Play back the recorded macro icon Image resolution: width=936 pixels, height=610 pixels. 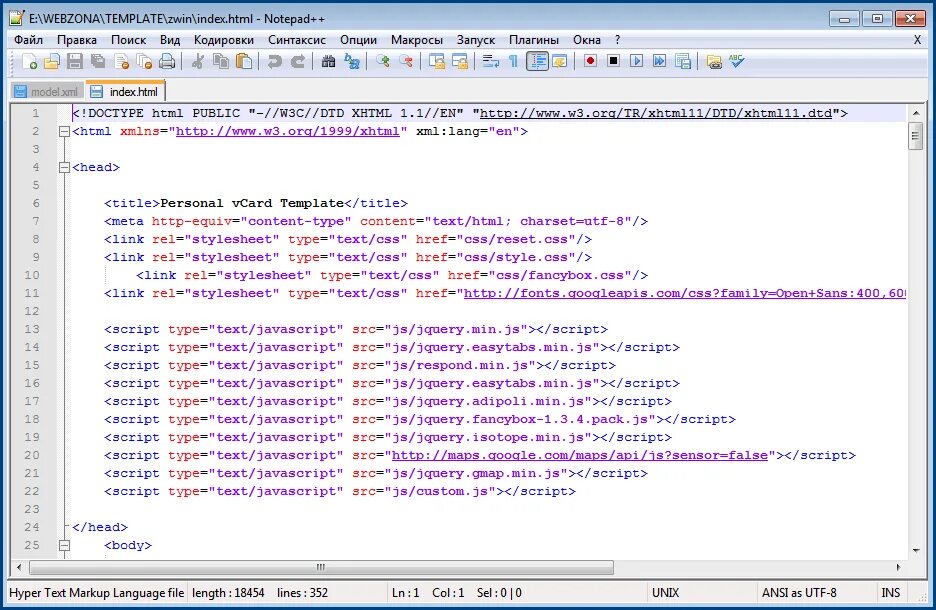click(636, 61)
